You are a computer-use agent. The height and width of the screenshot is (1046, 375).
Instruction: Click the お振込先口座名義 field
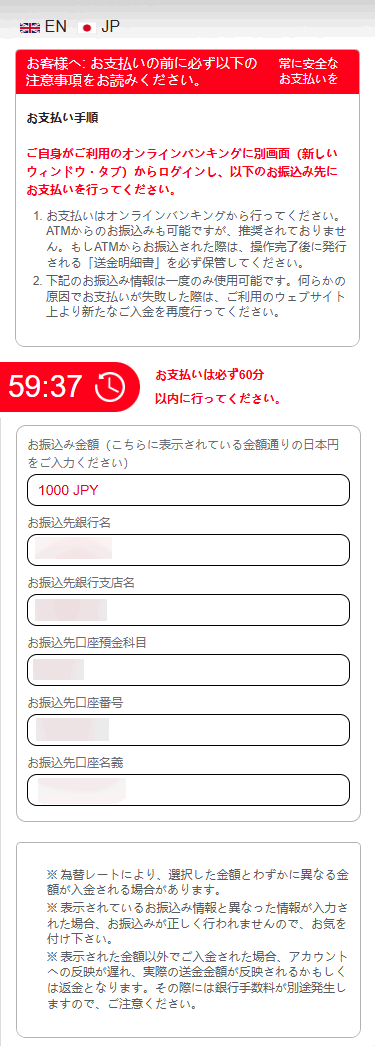[188, 791]
